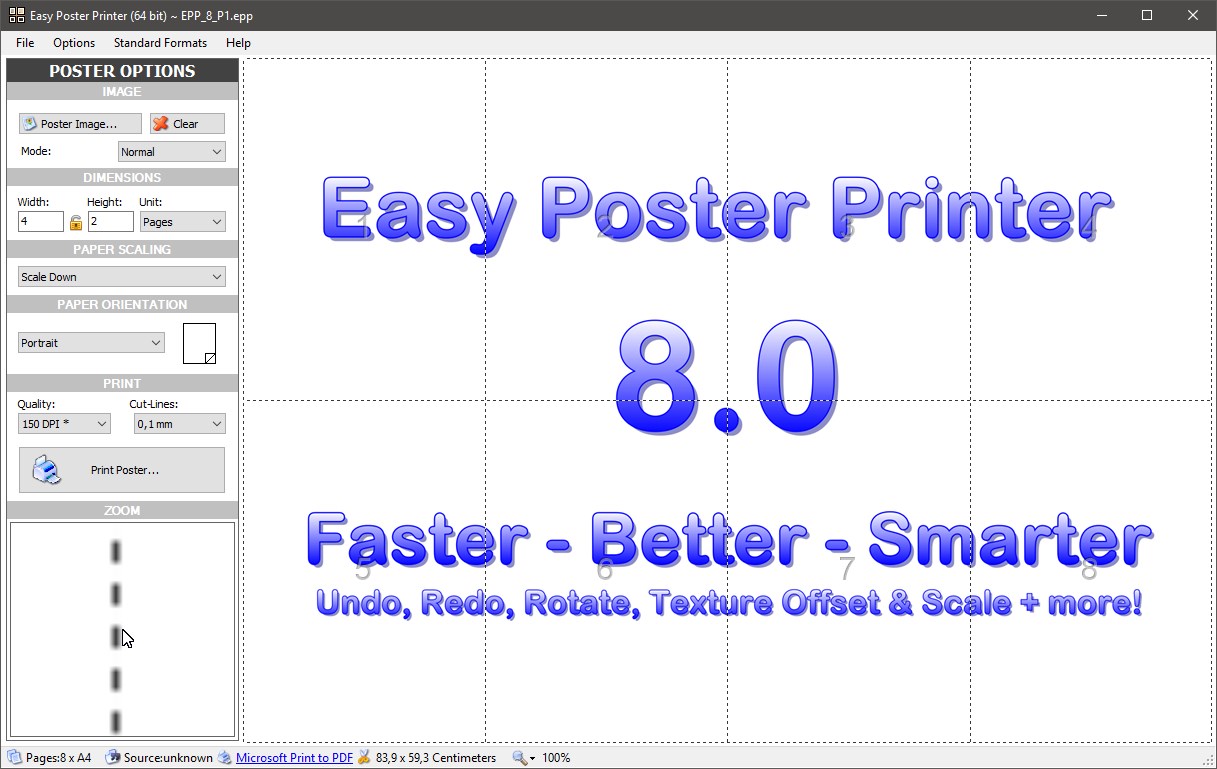Viewport: 1217px width, 769px height.
Task: Click the image source icon in the status bar
Action: [113, 758]
